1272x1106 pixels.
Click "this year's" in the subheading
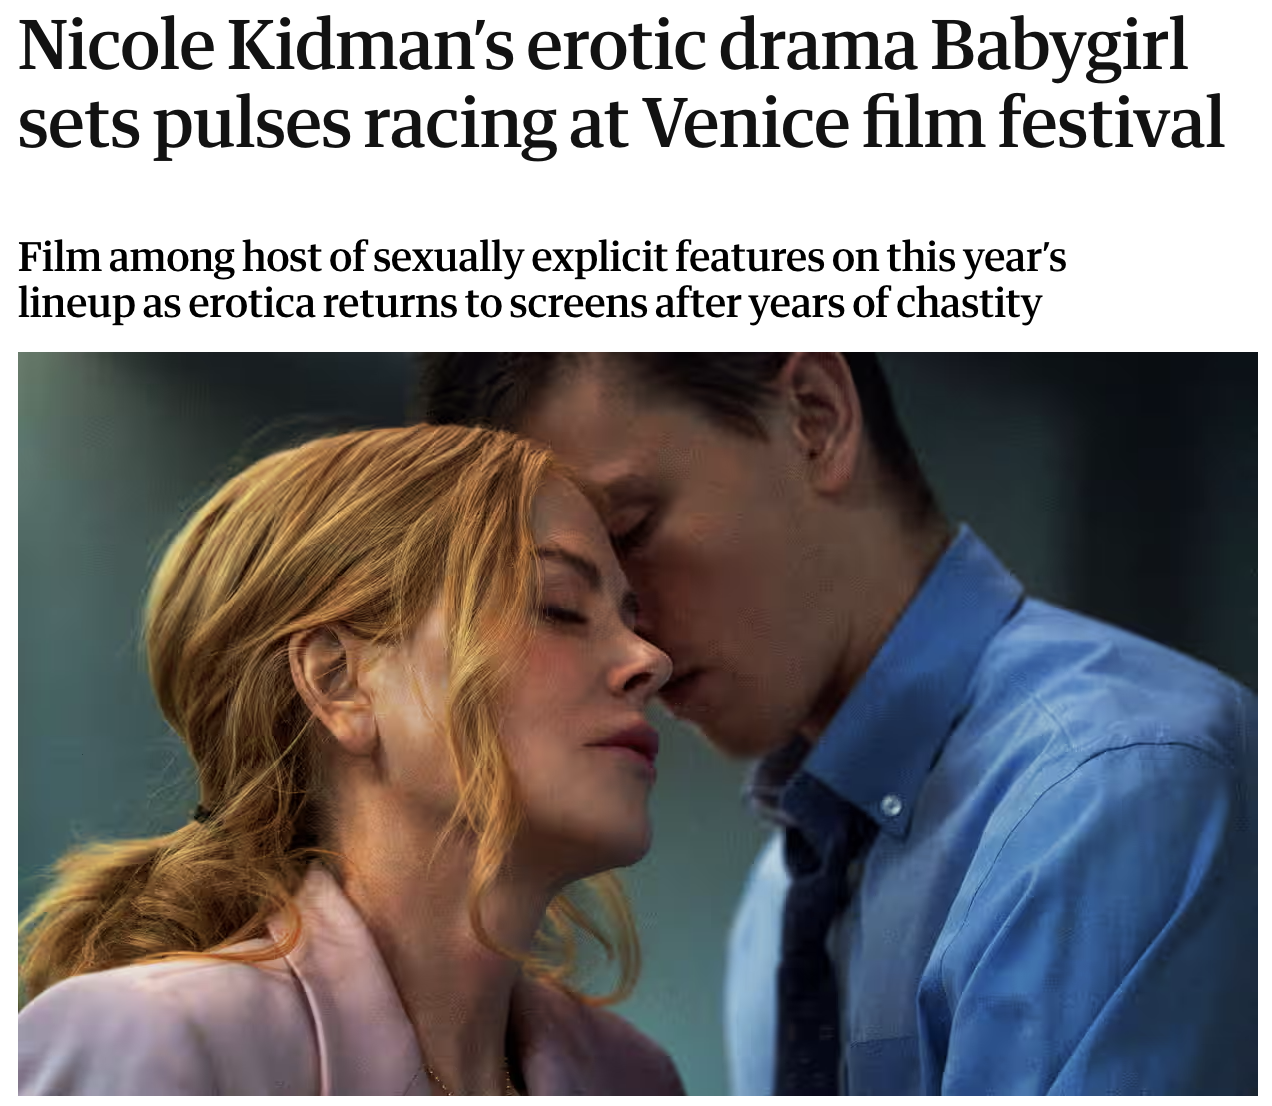[976, 258]
